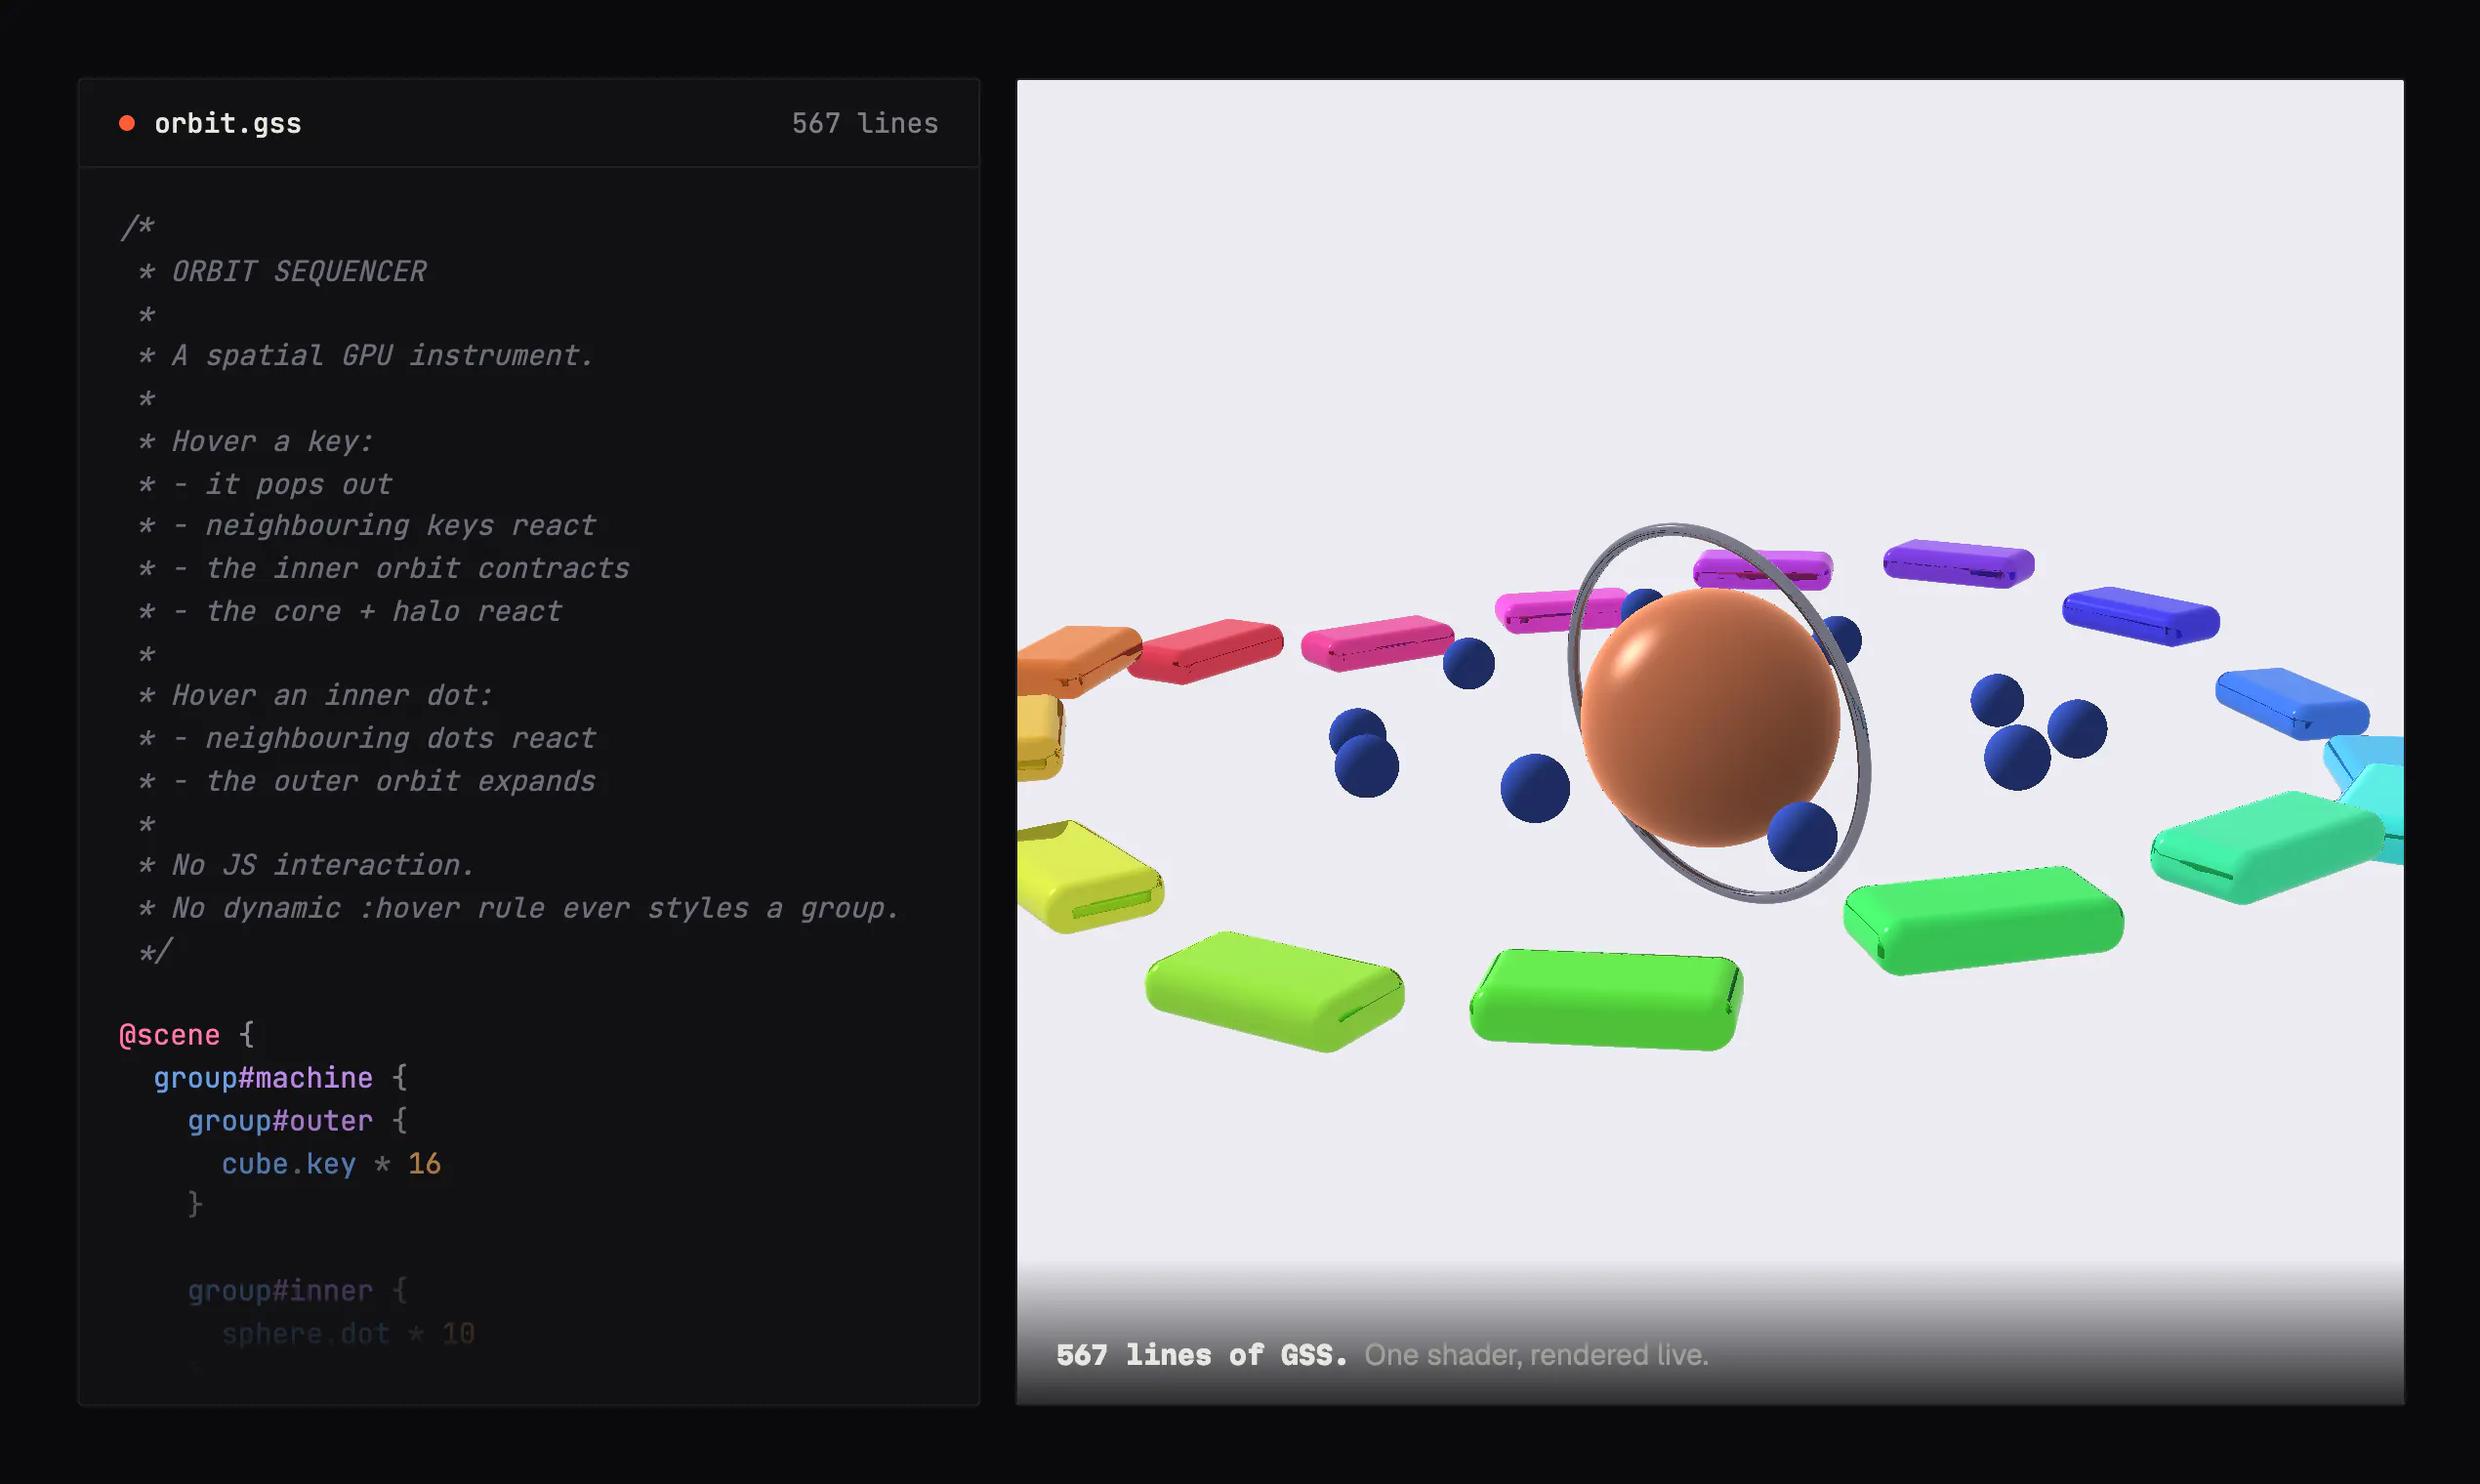Click the red key in the outer orbit
The height and width of the screenshot is (1484, 2480).
tap(1207, 650)
